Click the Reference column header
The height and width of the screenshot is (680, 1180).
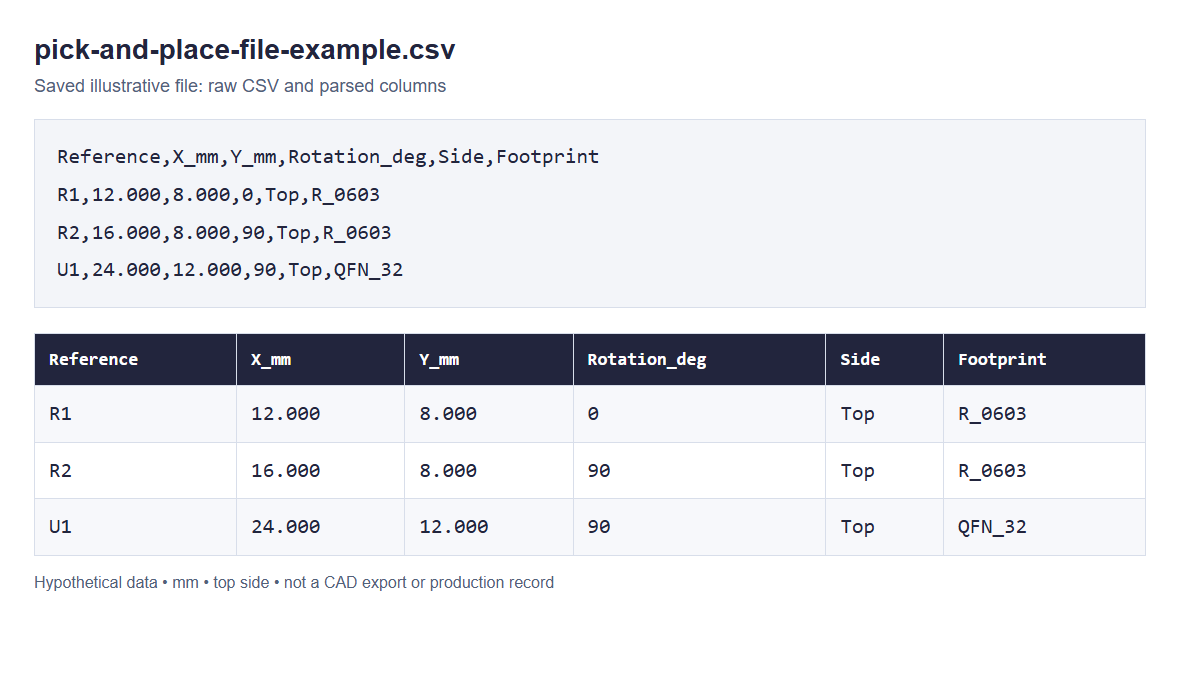[x=135, y=360]
